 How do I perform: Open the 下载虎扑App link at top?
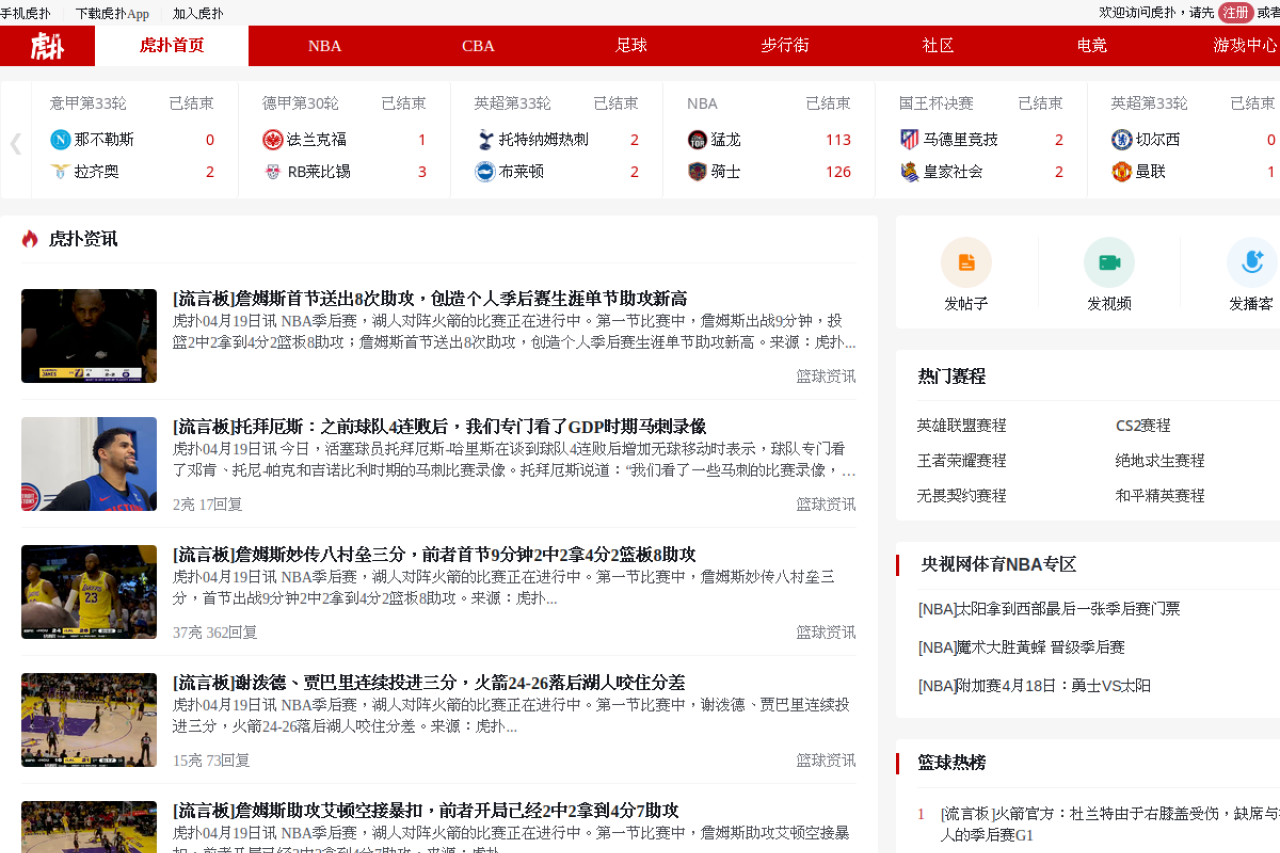[112, 13]
